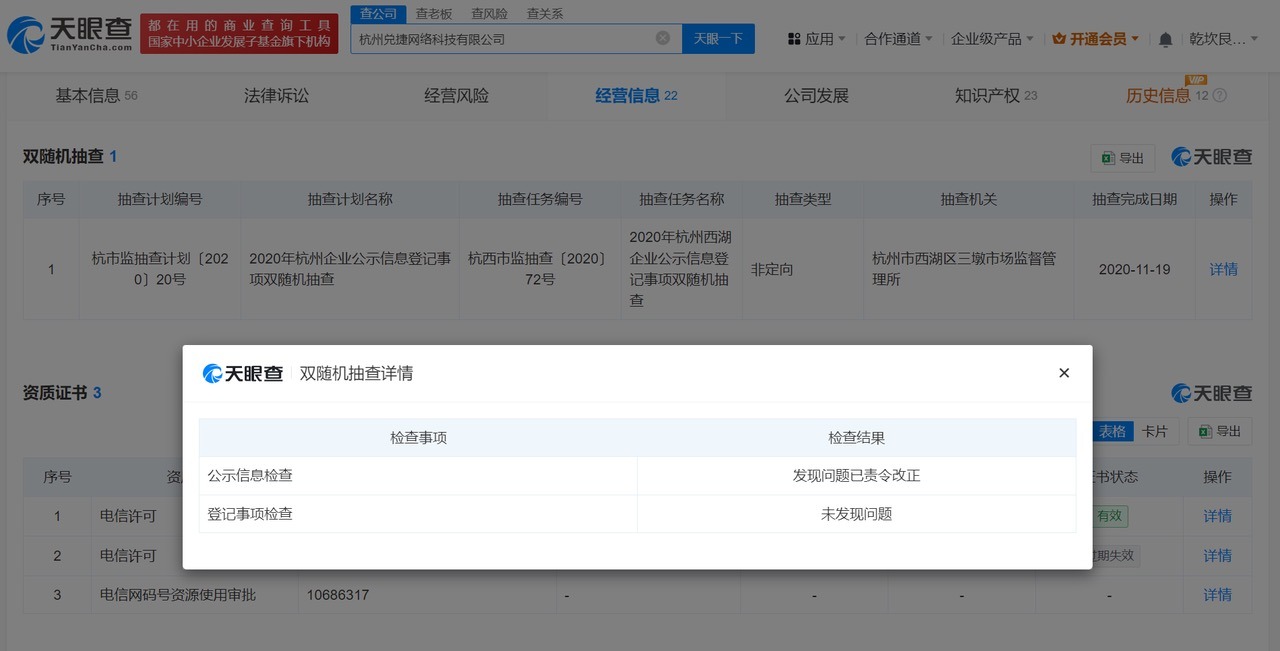This screenshot has width=1280, height=651.
Task: Click the 天眼一下 search button
Action: tap(719, 37)
